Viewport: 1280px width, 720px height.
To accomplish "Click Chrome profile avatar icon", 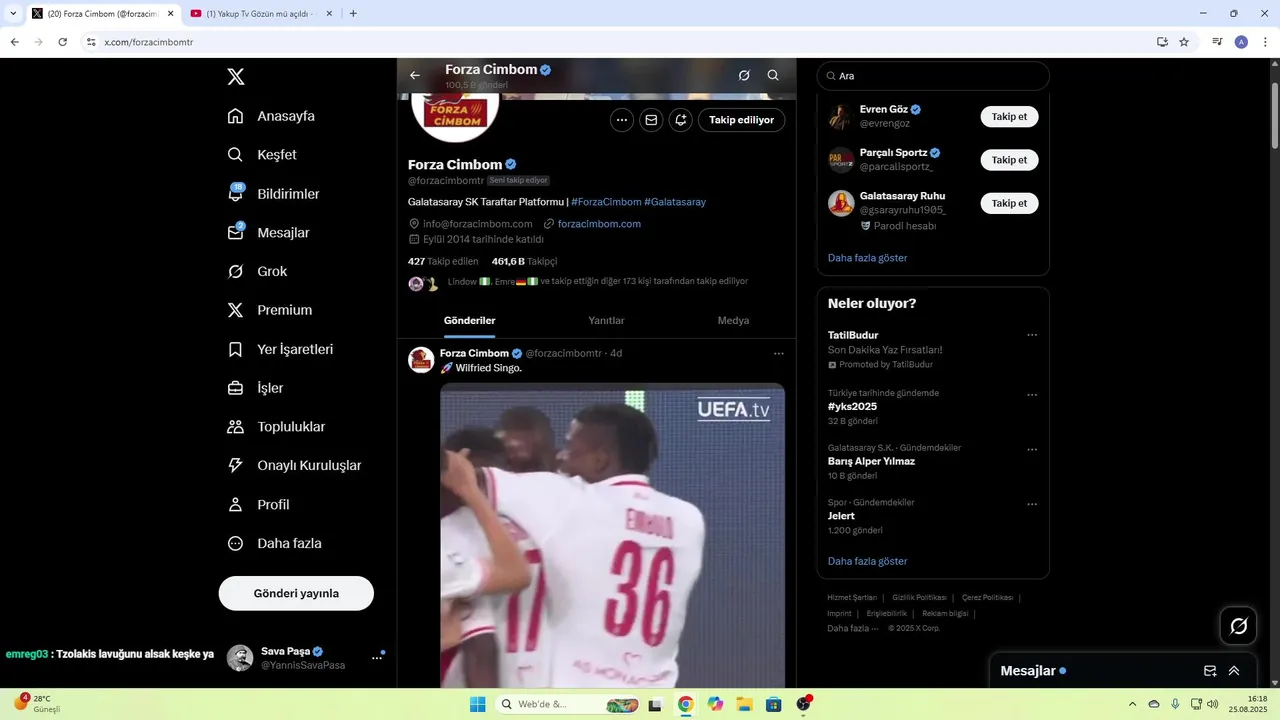I will [1241, 42].
